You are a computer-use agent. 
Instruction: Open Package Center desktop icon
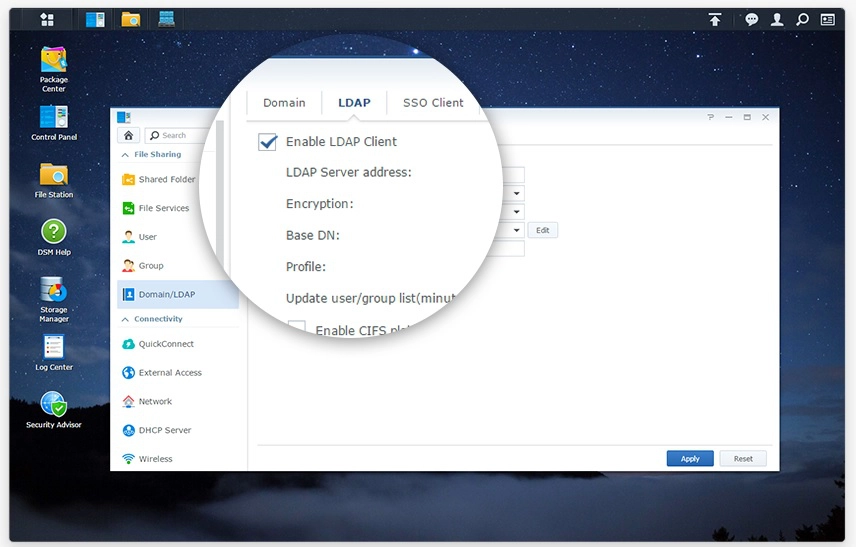point(54,69)
